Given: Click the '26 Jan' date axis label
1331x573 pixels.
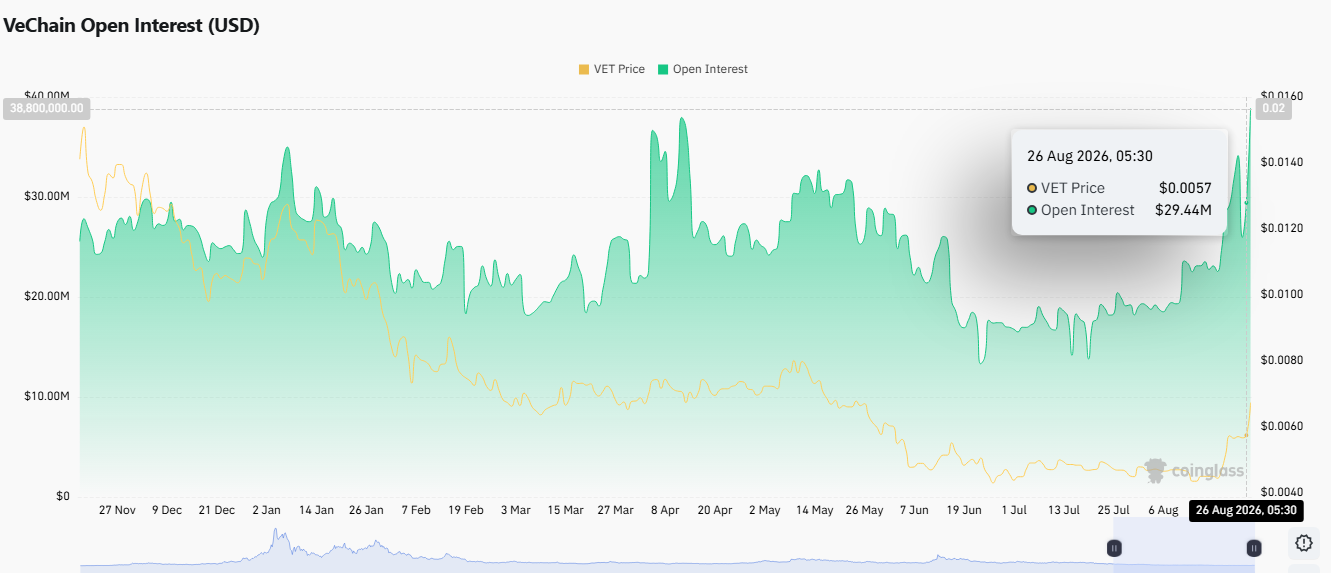Looking at the screenshot, I should point(366,510).
